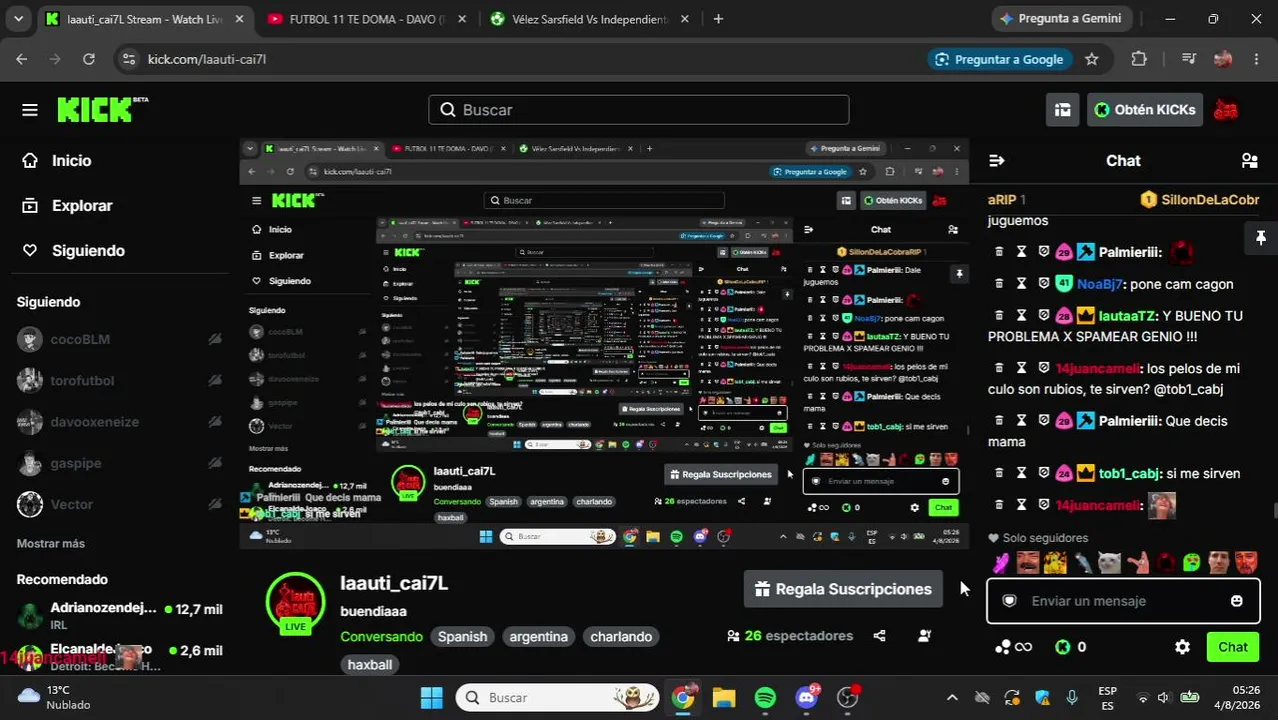Screen dimensions: 1278x720
Task: Open chat settings gear icon
Action: (x=1182, y=647)
